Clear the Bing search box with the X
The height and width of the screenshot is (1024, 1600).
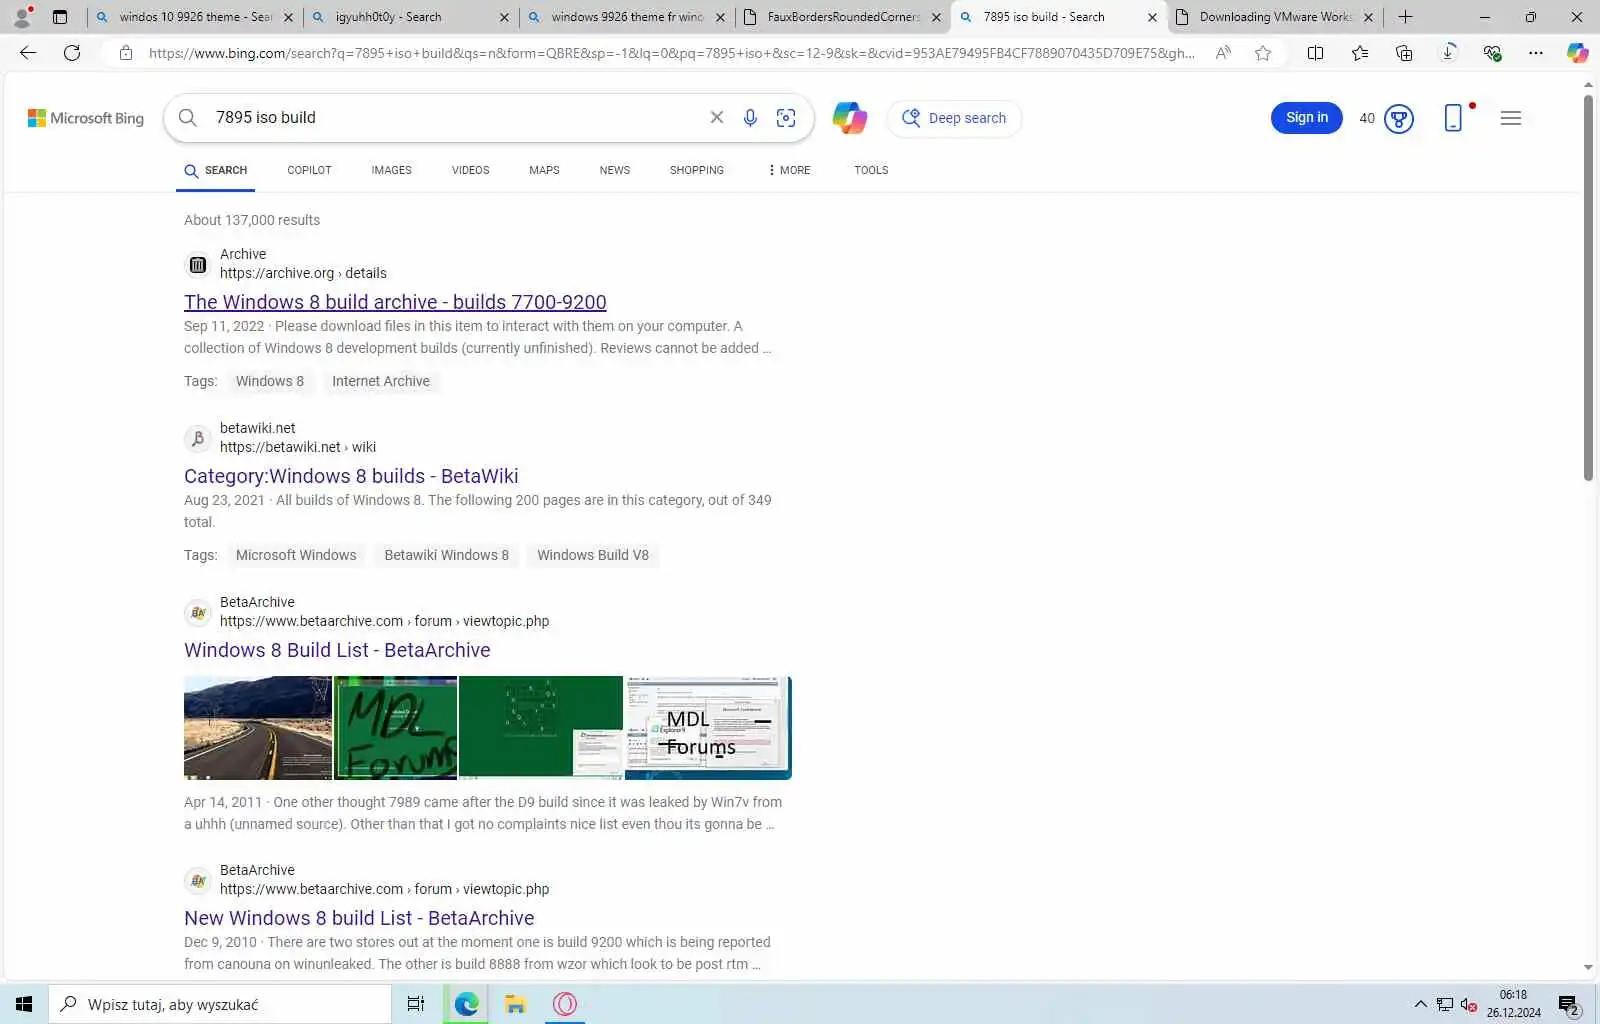717,117
